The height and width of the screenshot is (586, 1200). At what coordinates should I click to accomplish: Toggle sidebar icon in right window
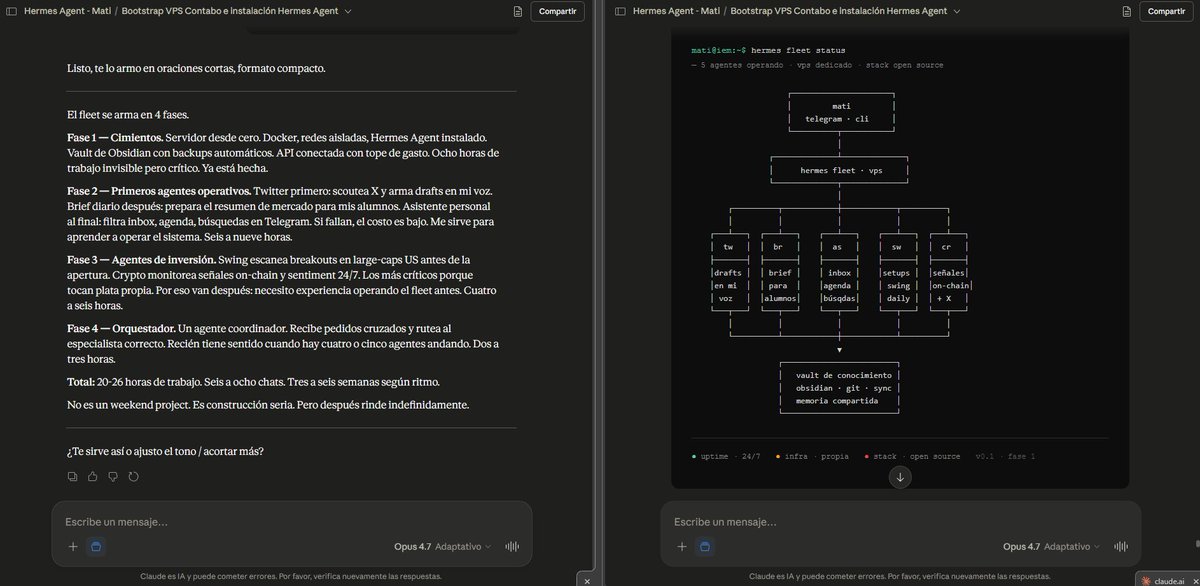(x=620, y=11)
